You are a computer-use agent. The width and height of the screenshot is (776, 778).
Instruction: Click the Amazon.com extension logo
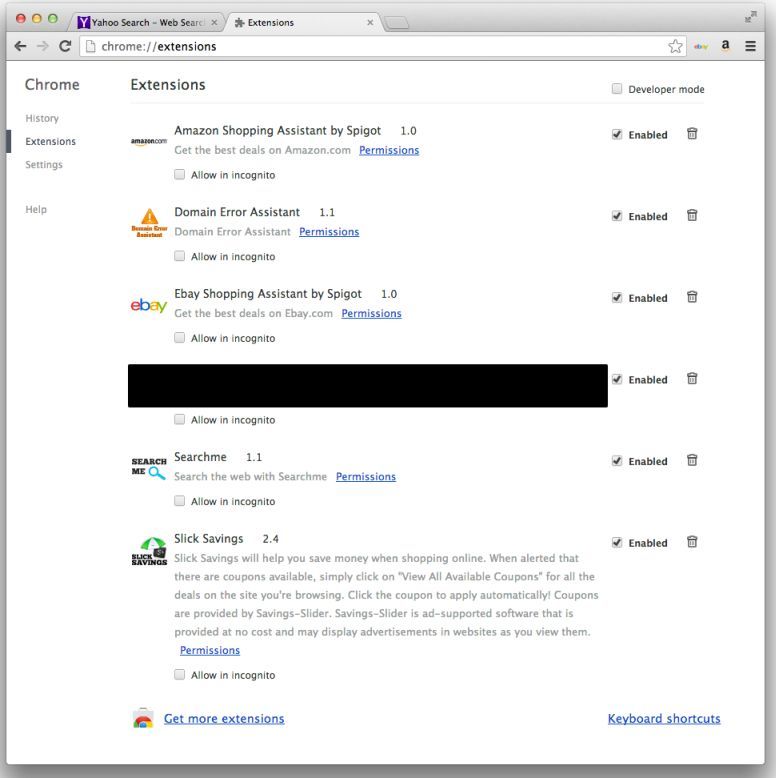[x=149, y=141]
